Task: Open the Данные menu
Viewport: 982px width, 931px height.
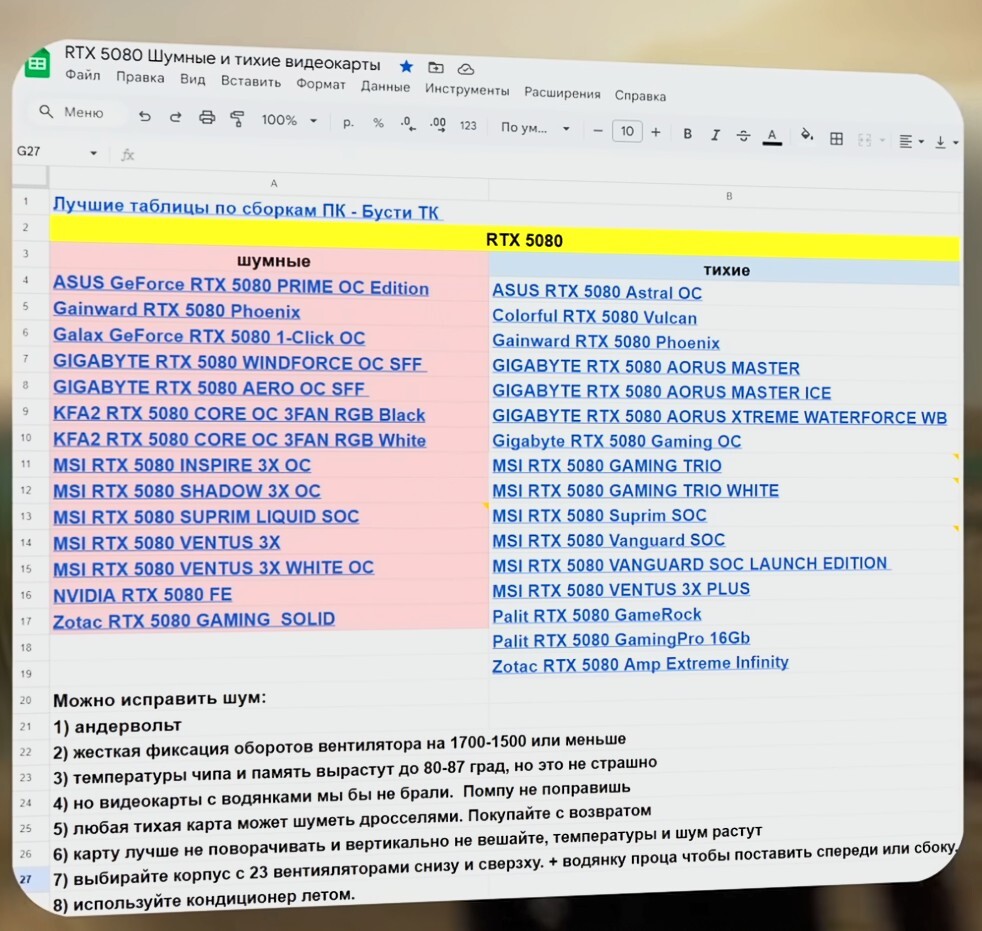Action: pyautogui.click(x=385, y=86)
